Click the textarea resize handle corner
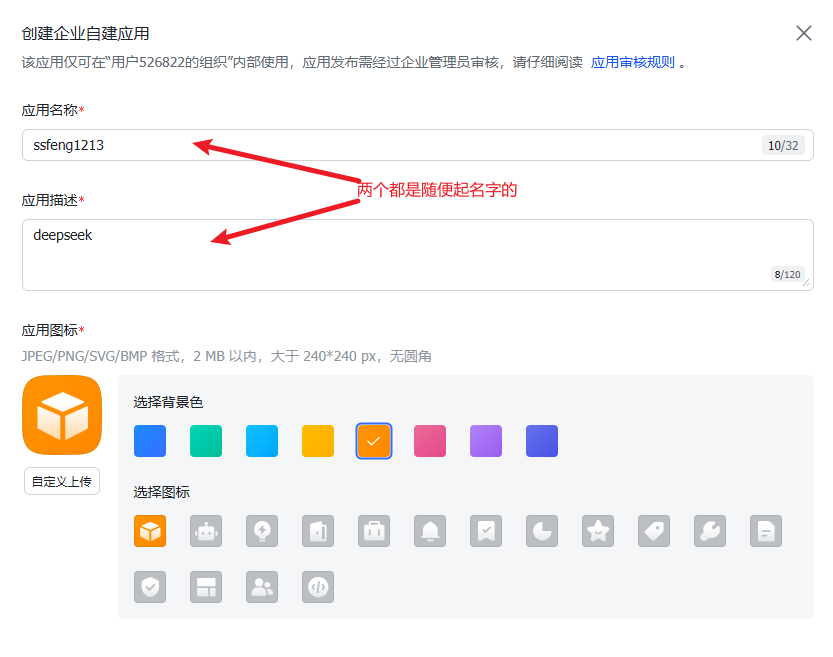Screen dimensions: 833x657 point(806,283)
